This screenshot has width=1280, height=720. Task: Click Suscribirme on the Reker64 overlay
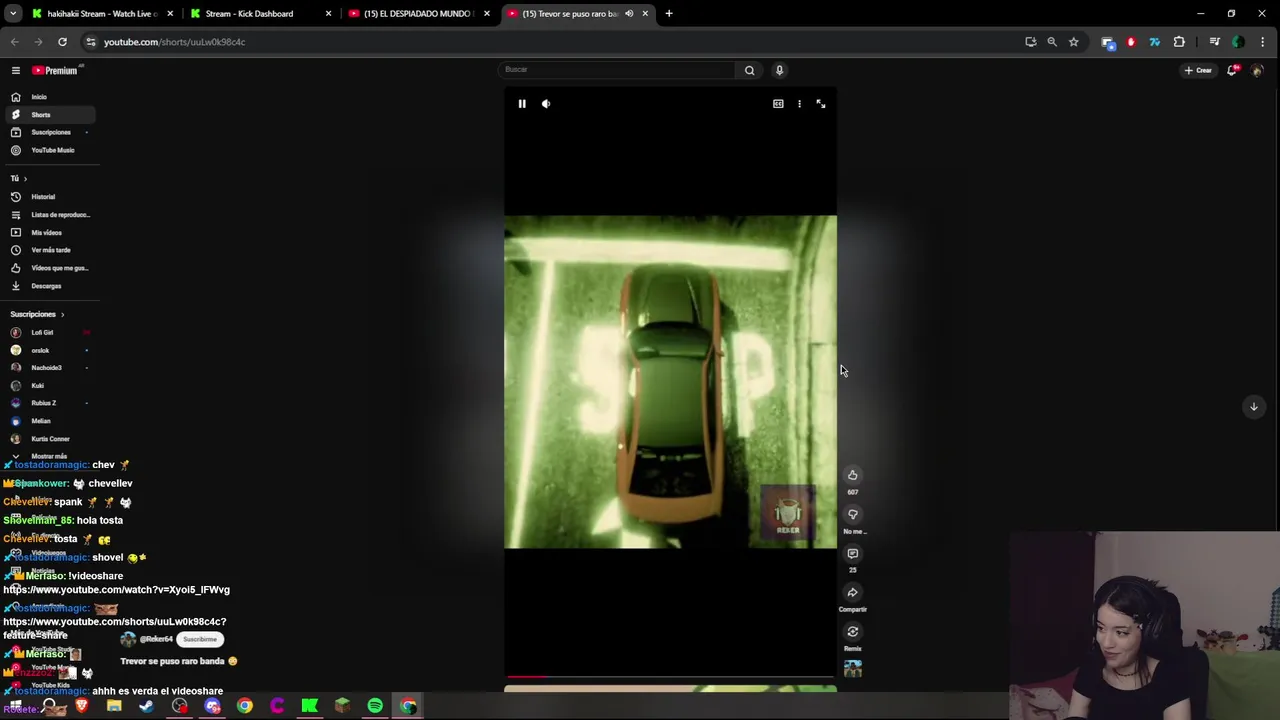200,639
